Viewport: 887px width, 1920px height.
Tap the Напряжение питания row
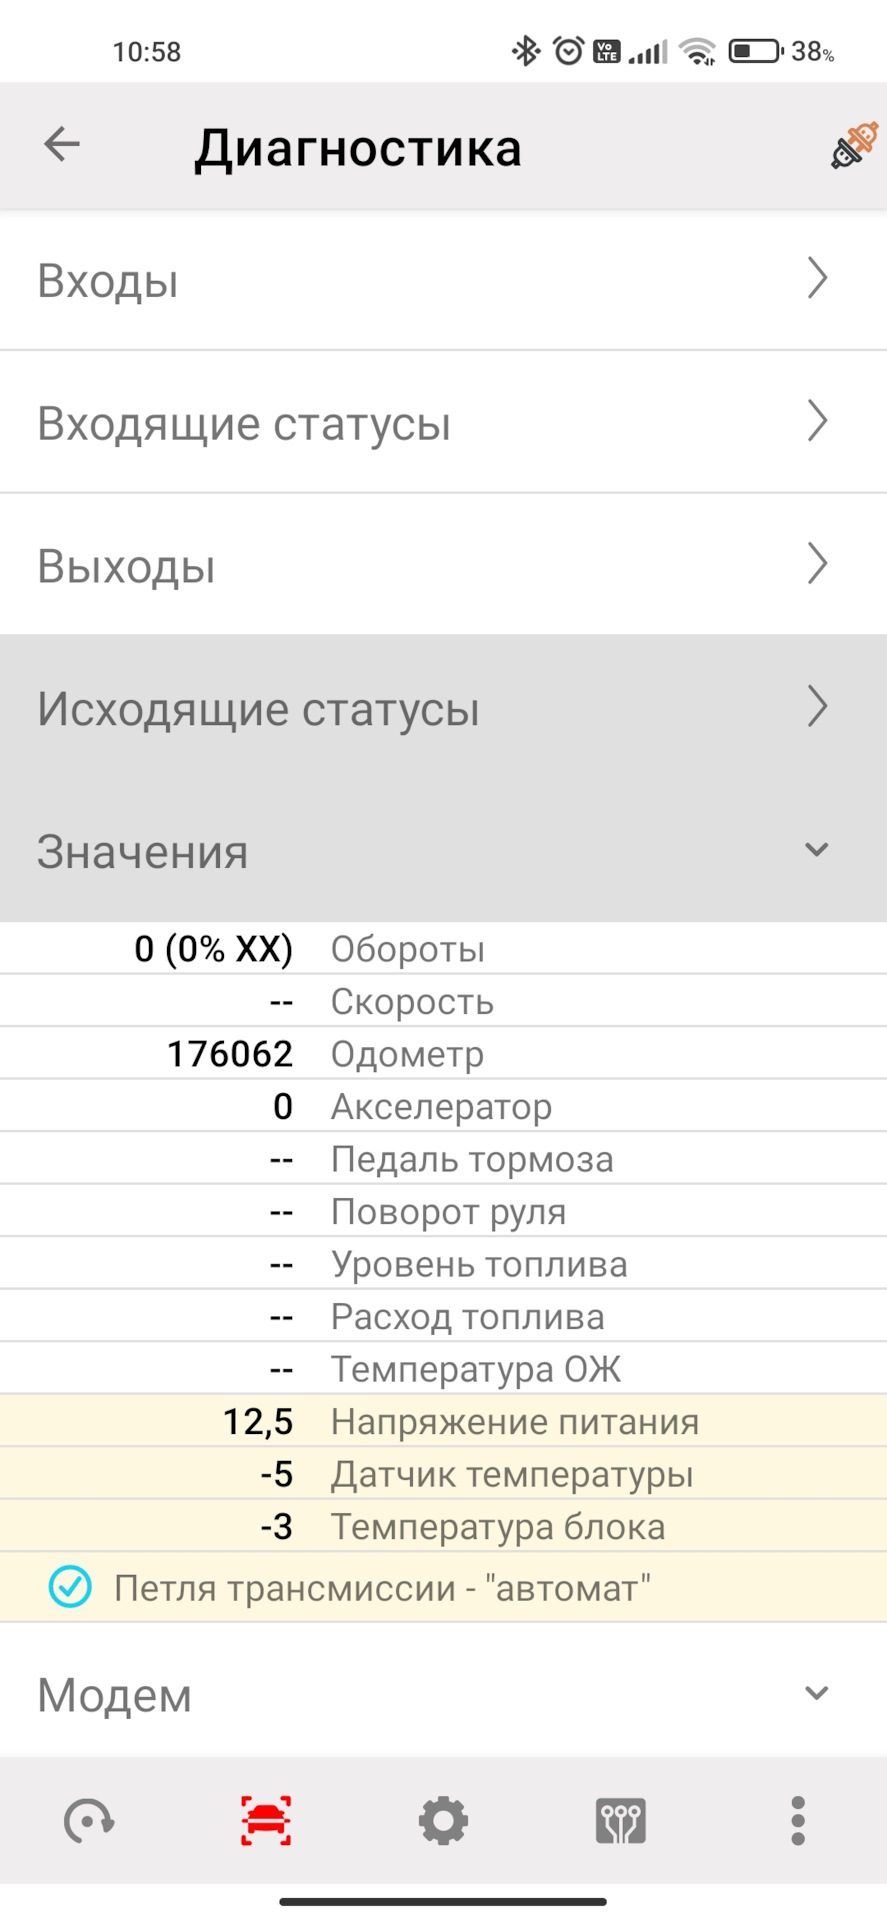point(443,1421)
